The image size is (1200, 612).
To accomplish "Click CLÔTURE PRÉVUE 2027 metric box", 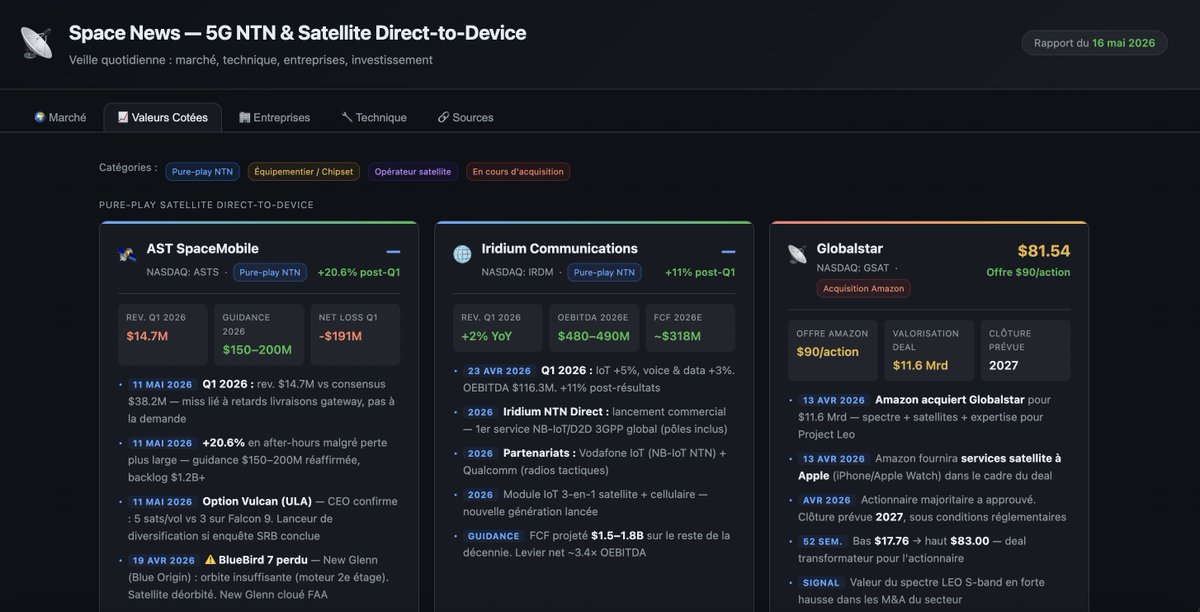I will tap(1025, 350).
